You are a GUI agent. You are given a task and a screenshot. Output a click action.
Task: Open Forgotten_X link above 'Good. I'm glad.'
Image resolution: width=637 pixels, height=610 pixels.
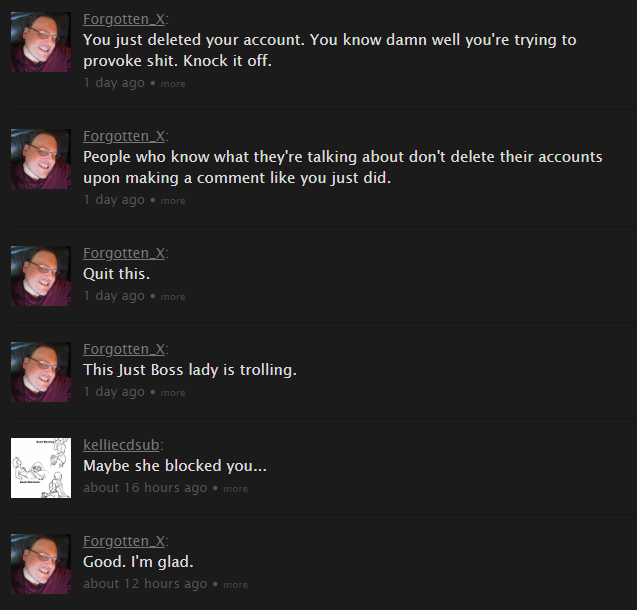point(124,541)
